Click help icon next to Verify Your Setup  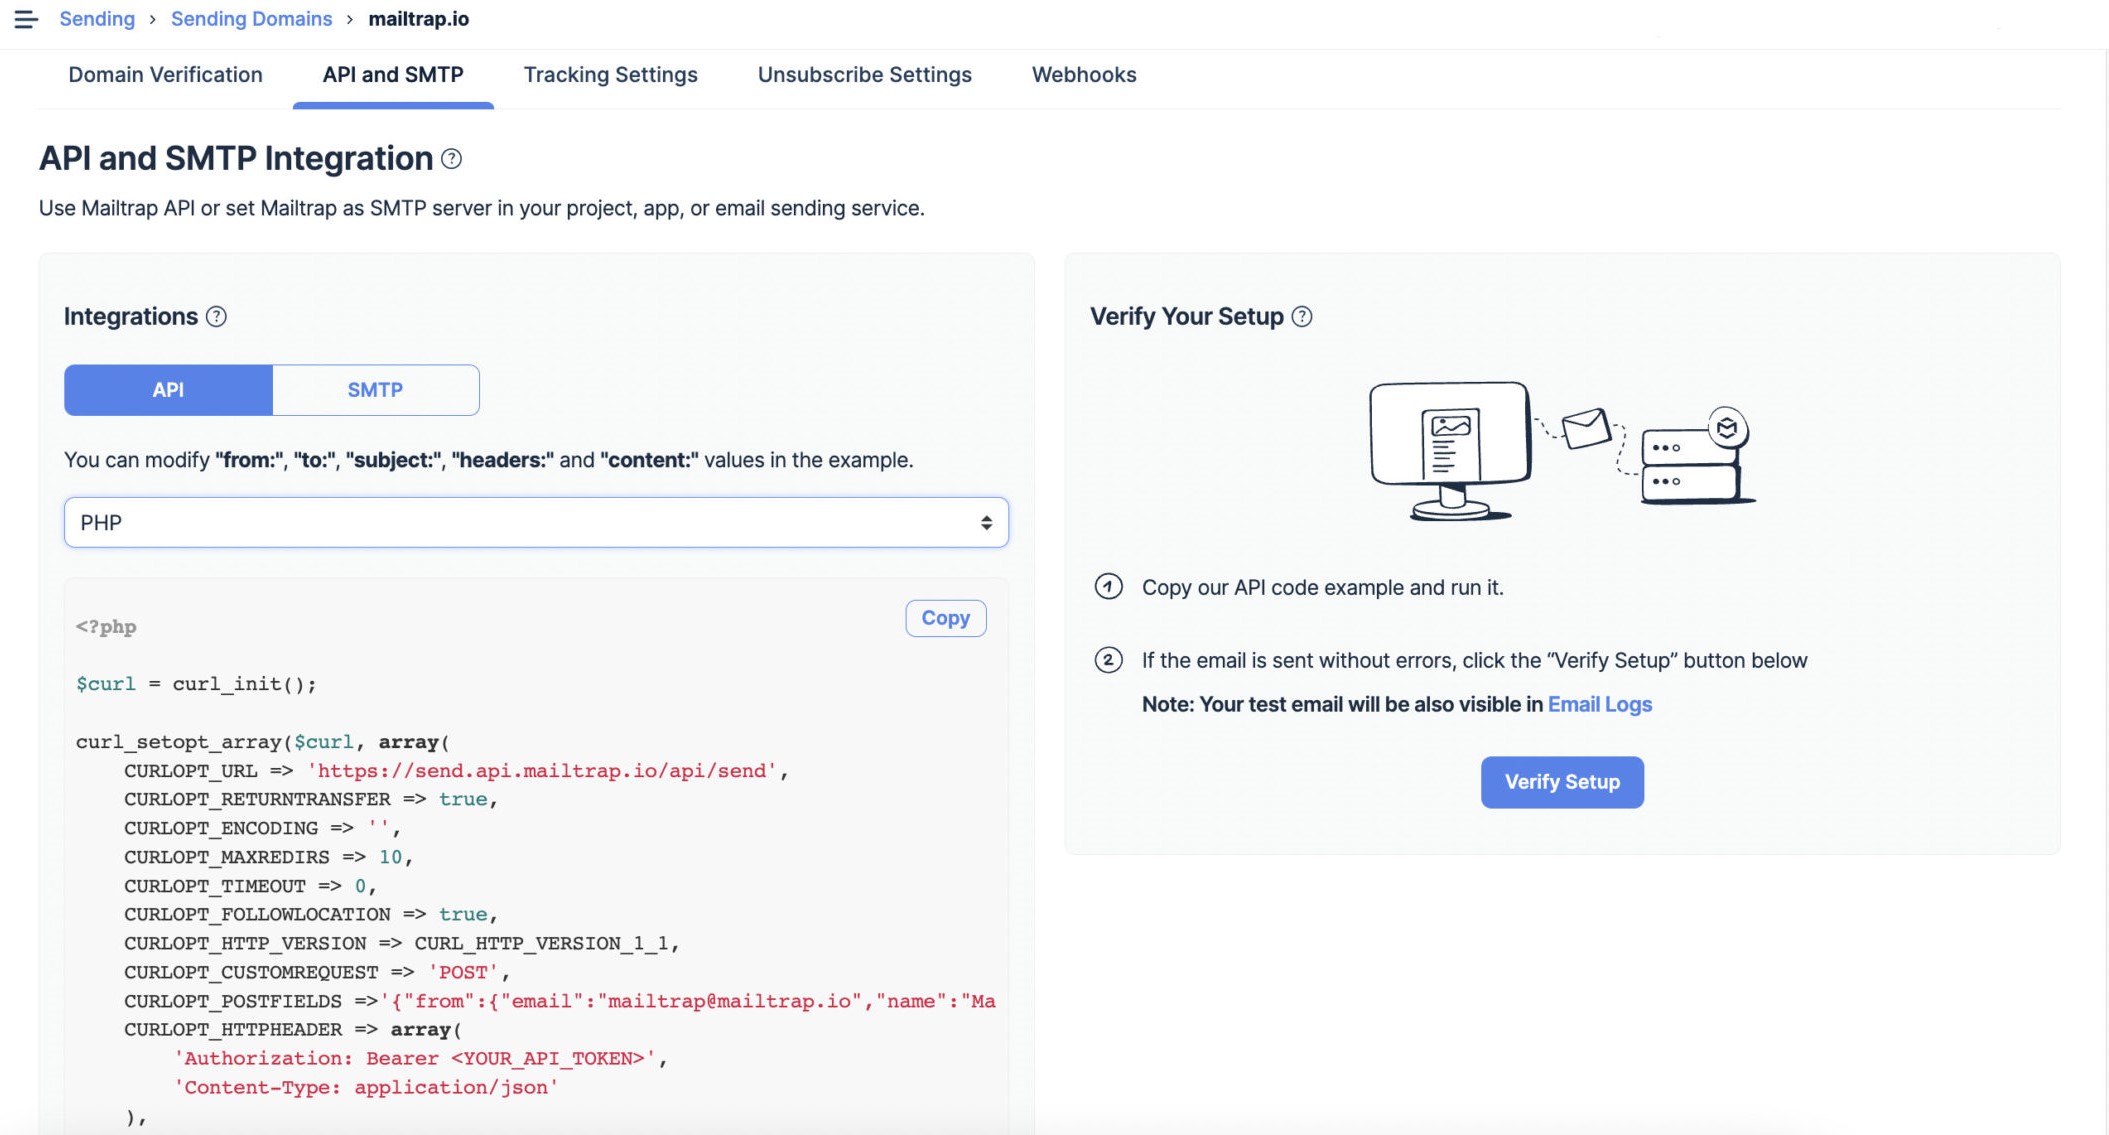pyautogui.click(x=1302, y=317)
